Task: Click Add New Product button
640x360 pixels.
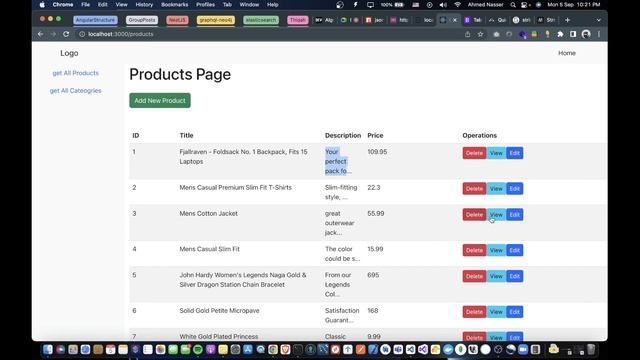Action: (x=160, y=100)
